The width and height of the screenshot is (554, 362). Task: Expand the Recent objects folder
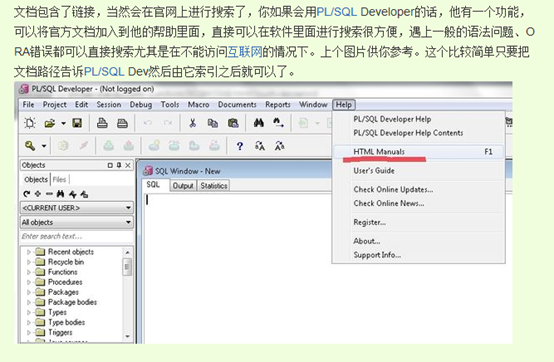29,252
